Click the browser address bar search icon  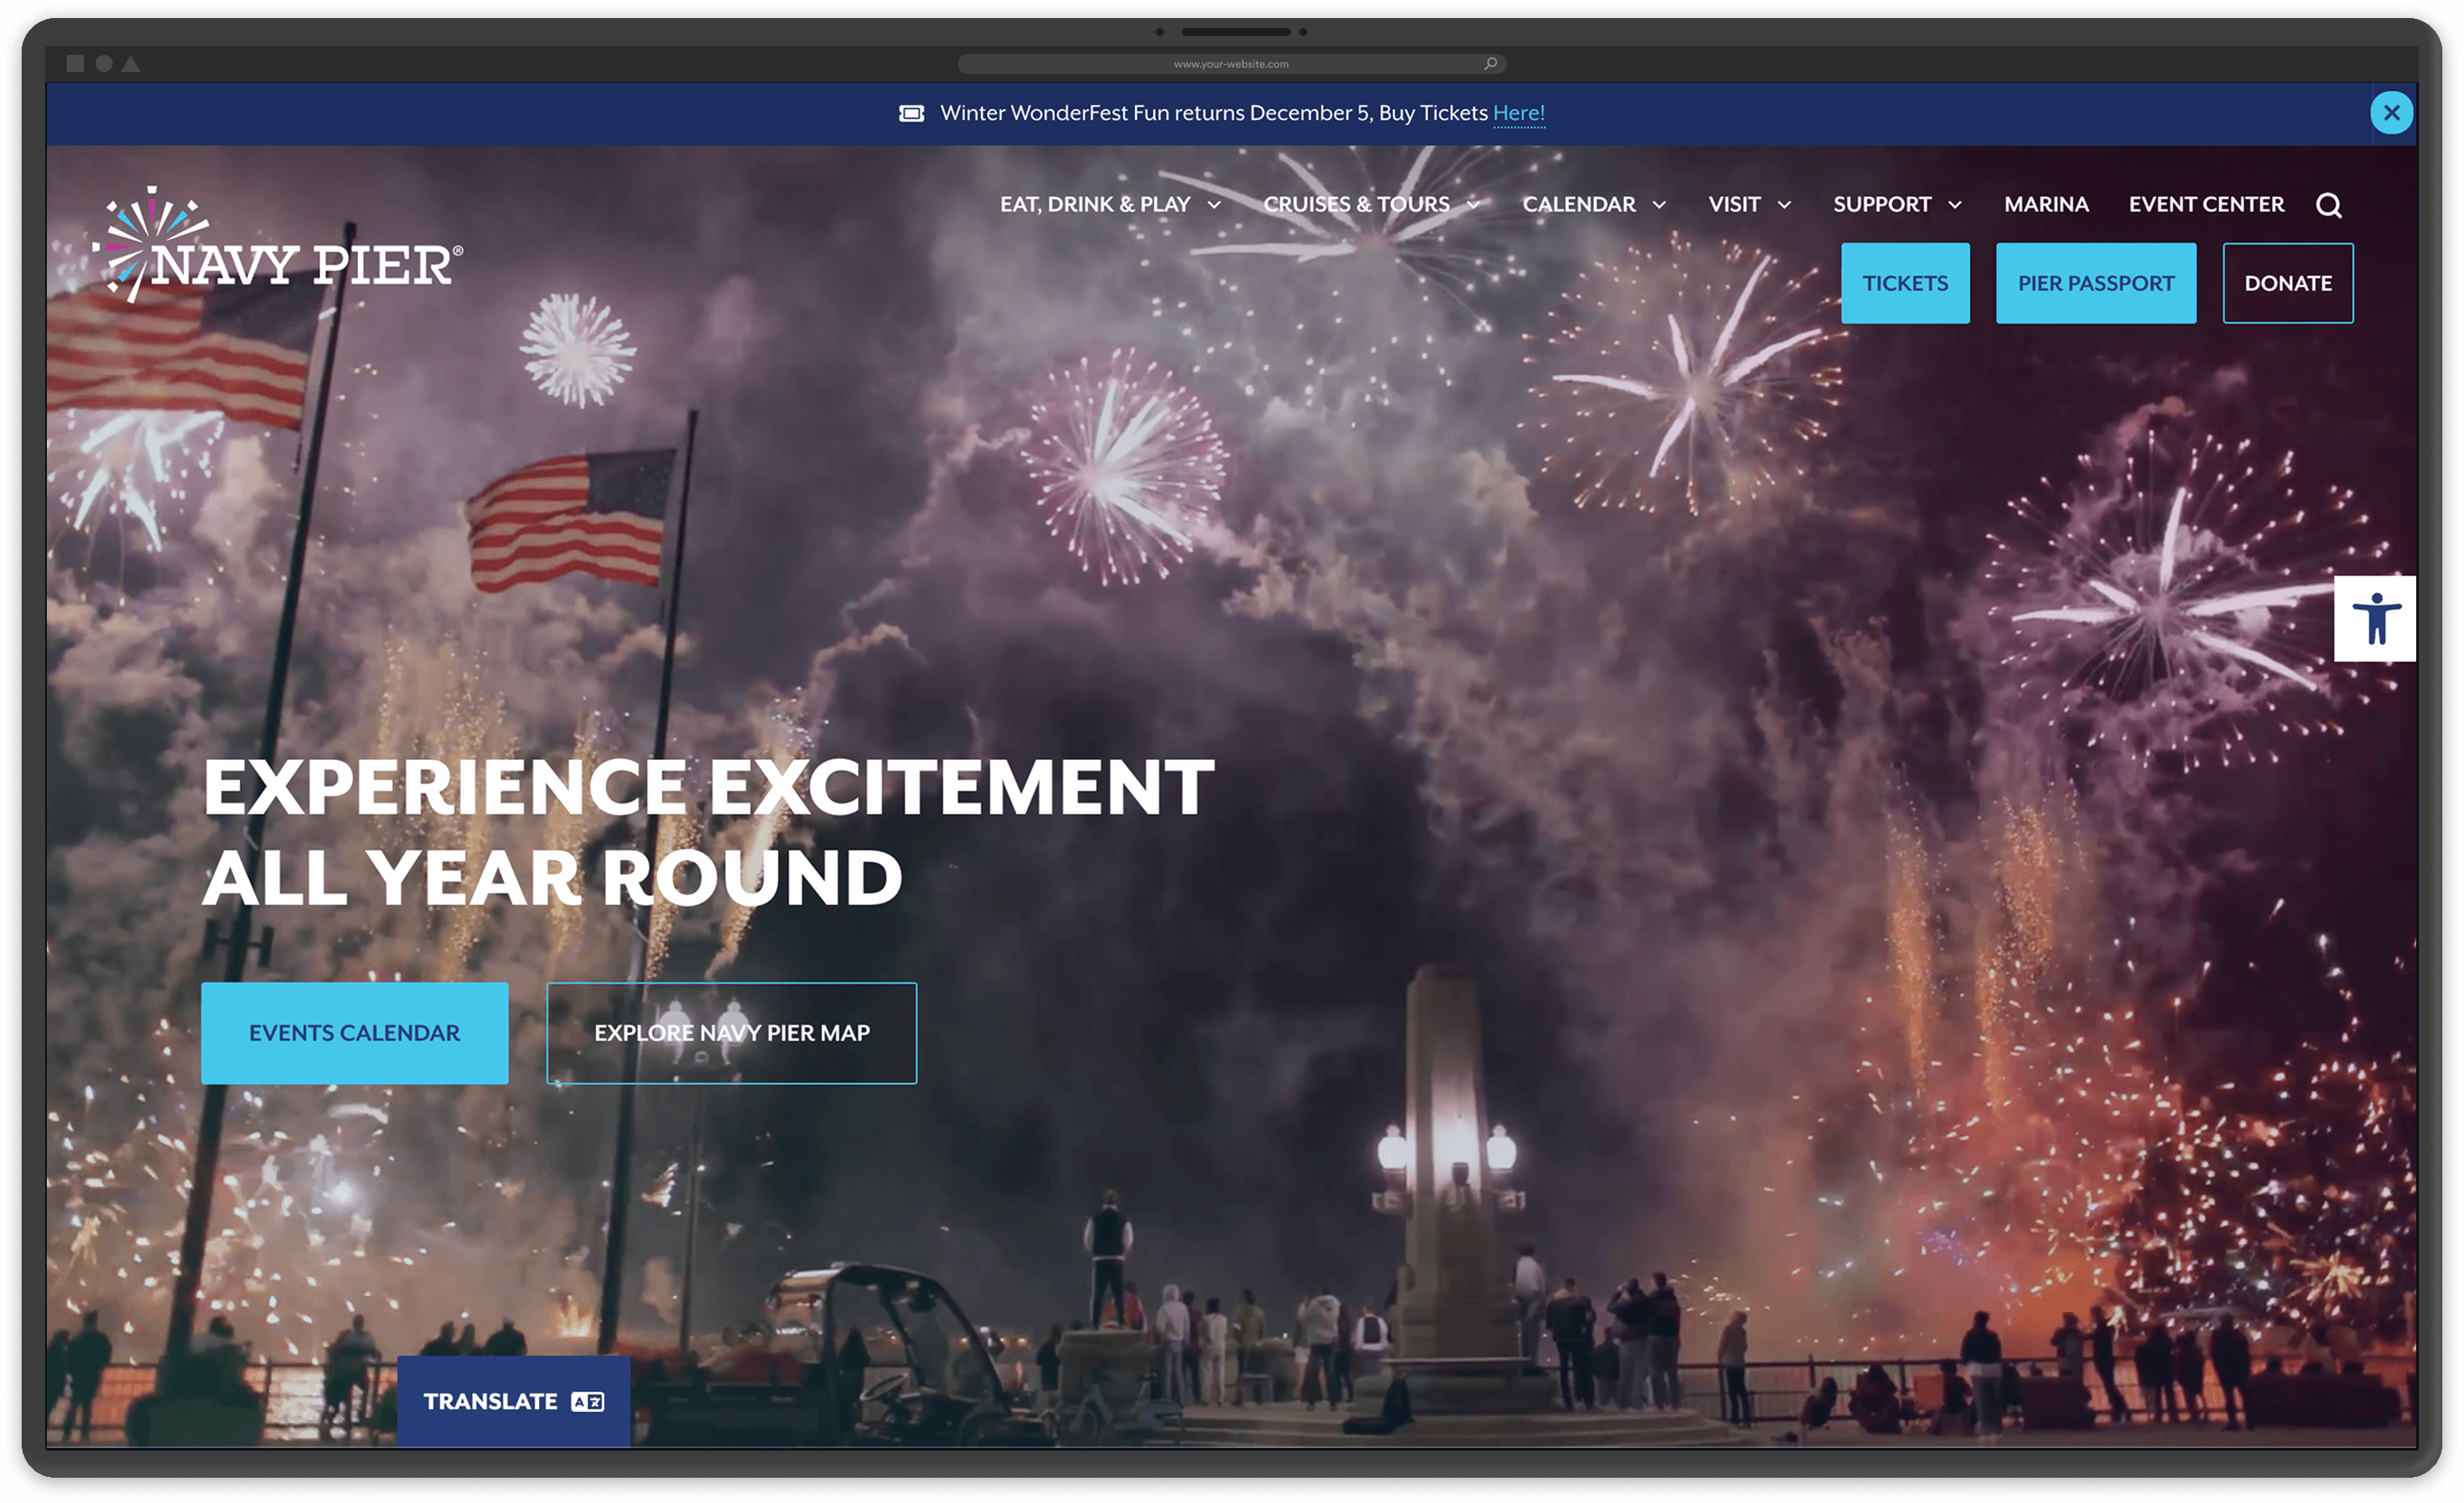click(1490, 64)
